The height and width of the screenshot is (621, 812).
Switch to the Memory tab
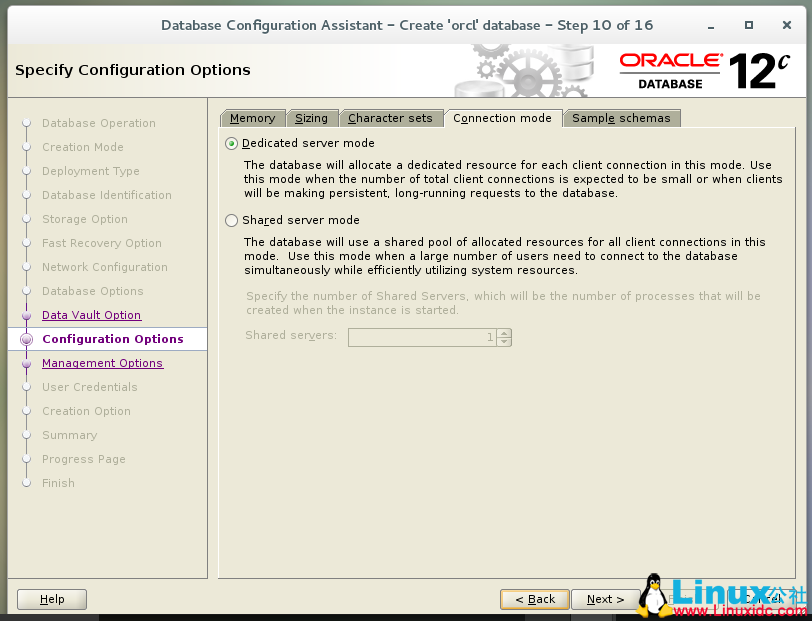[x=252, y=118]
